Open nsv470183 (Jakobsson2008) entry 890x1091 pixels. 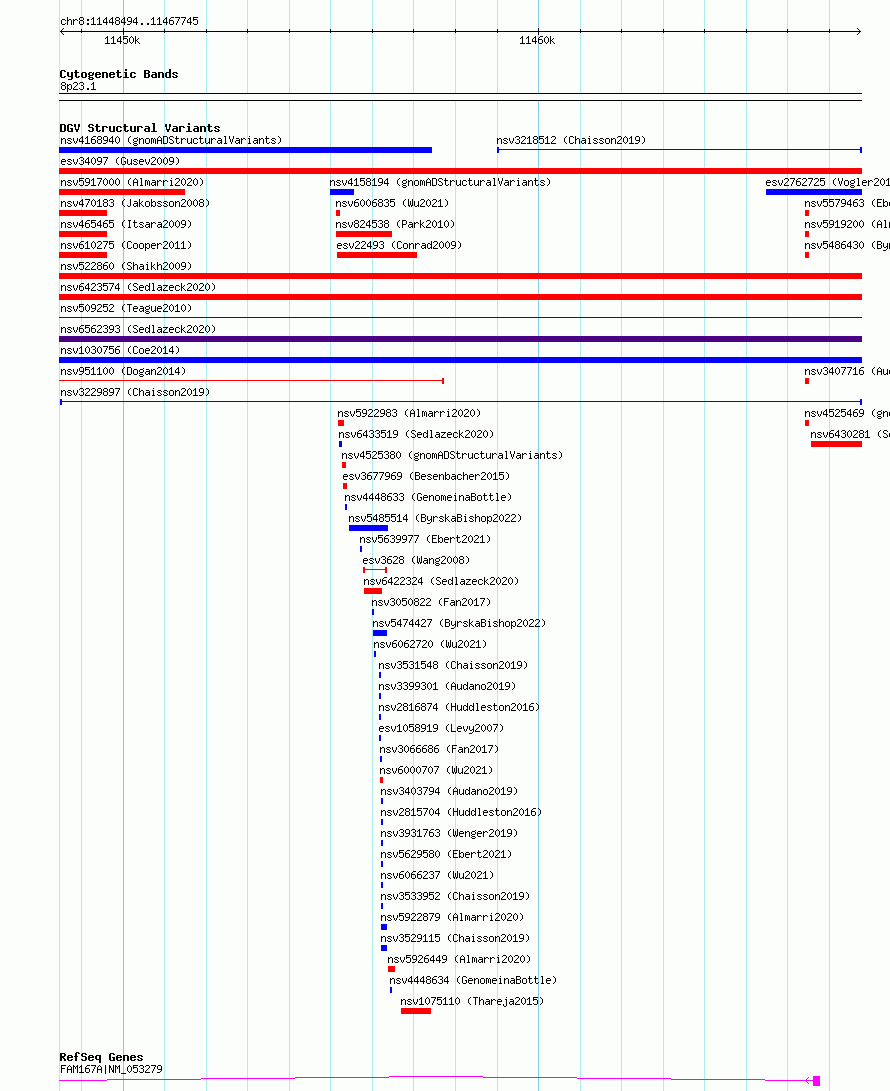(x=135, y=202)
